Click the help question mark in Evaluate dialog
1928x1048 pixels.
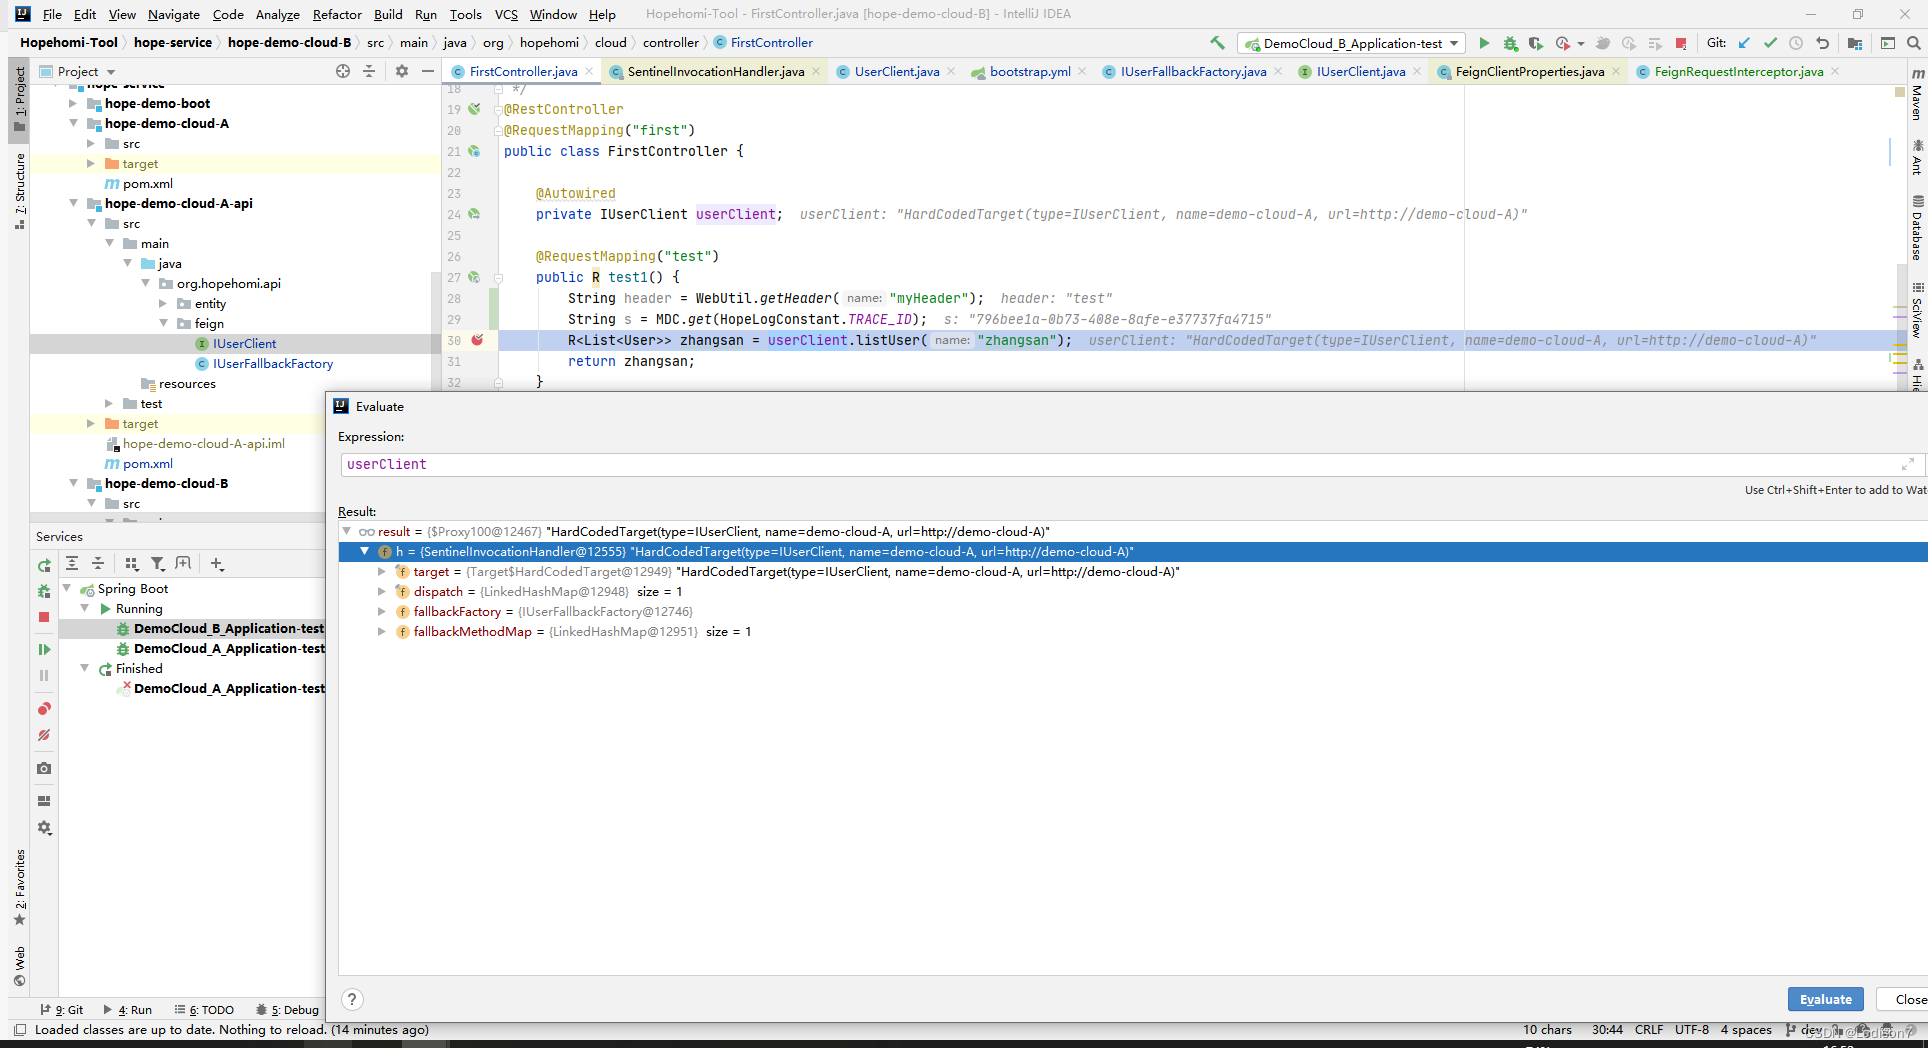pos(352,999)
